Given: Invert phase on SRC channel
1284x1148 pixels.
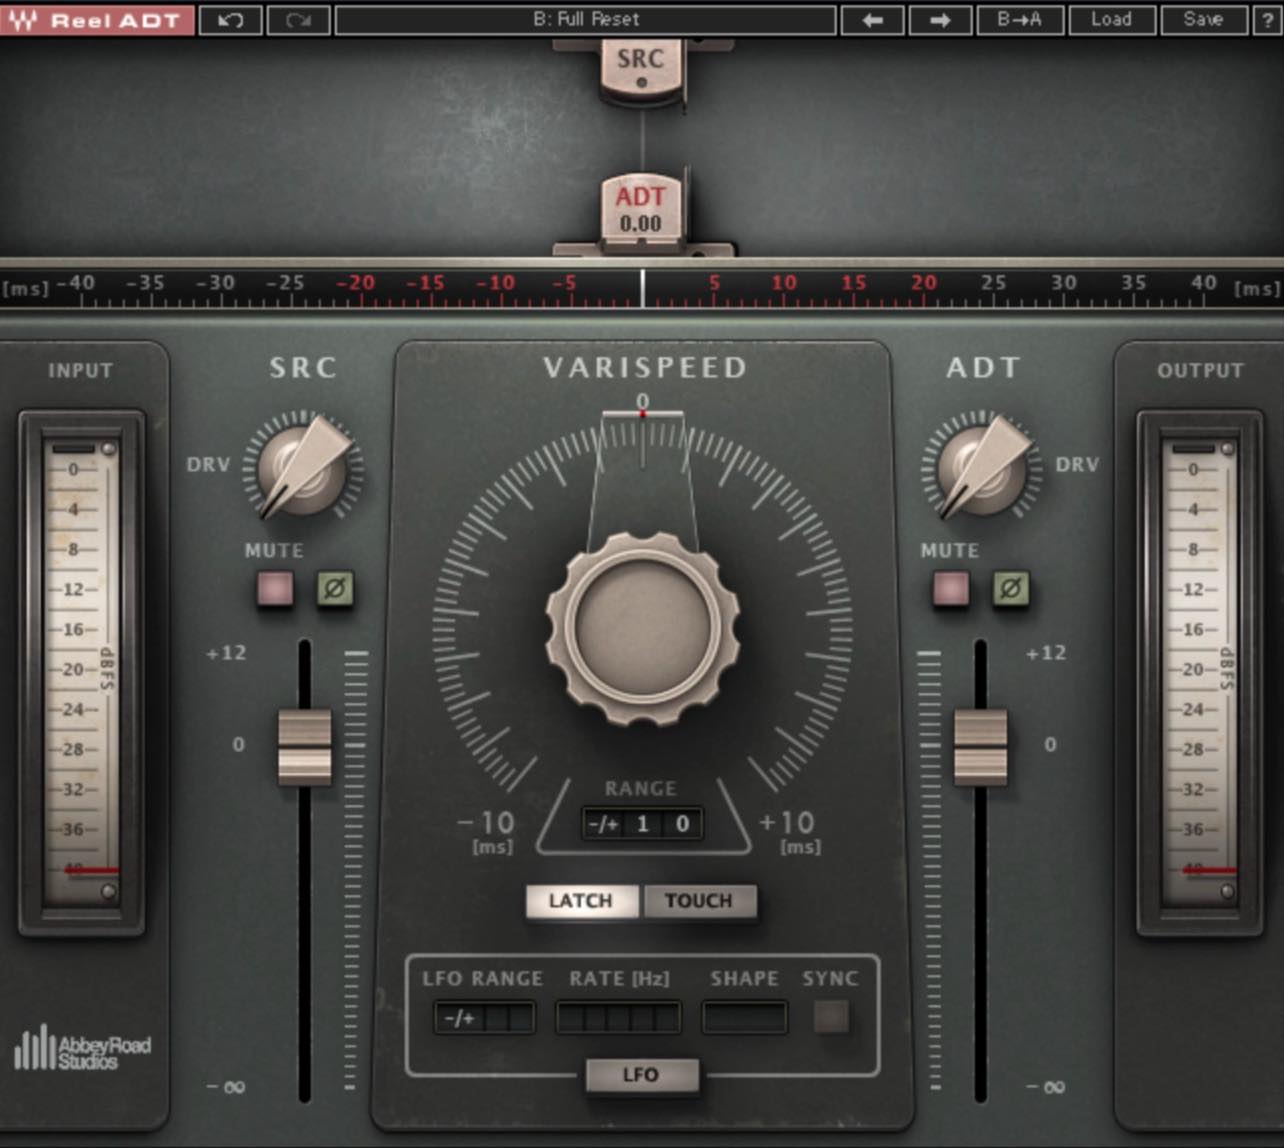Looking at the screenshot, I should (335, 588).
